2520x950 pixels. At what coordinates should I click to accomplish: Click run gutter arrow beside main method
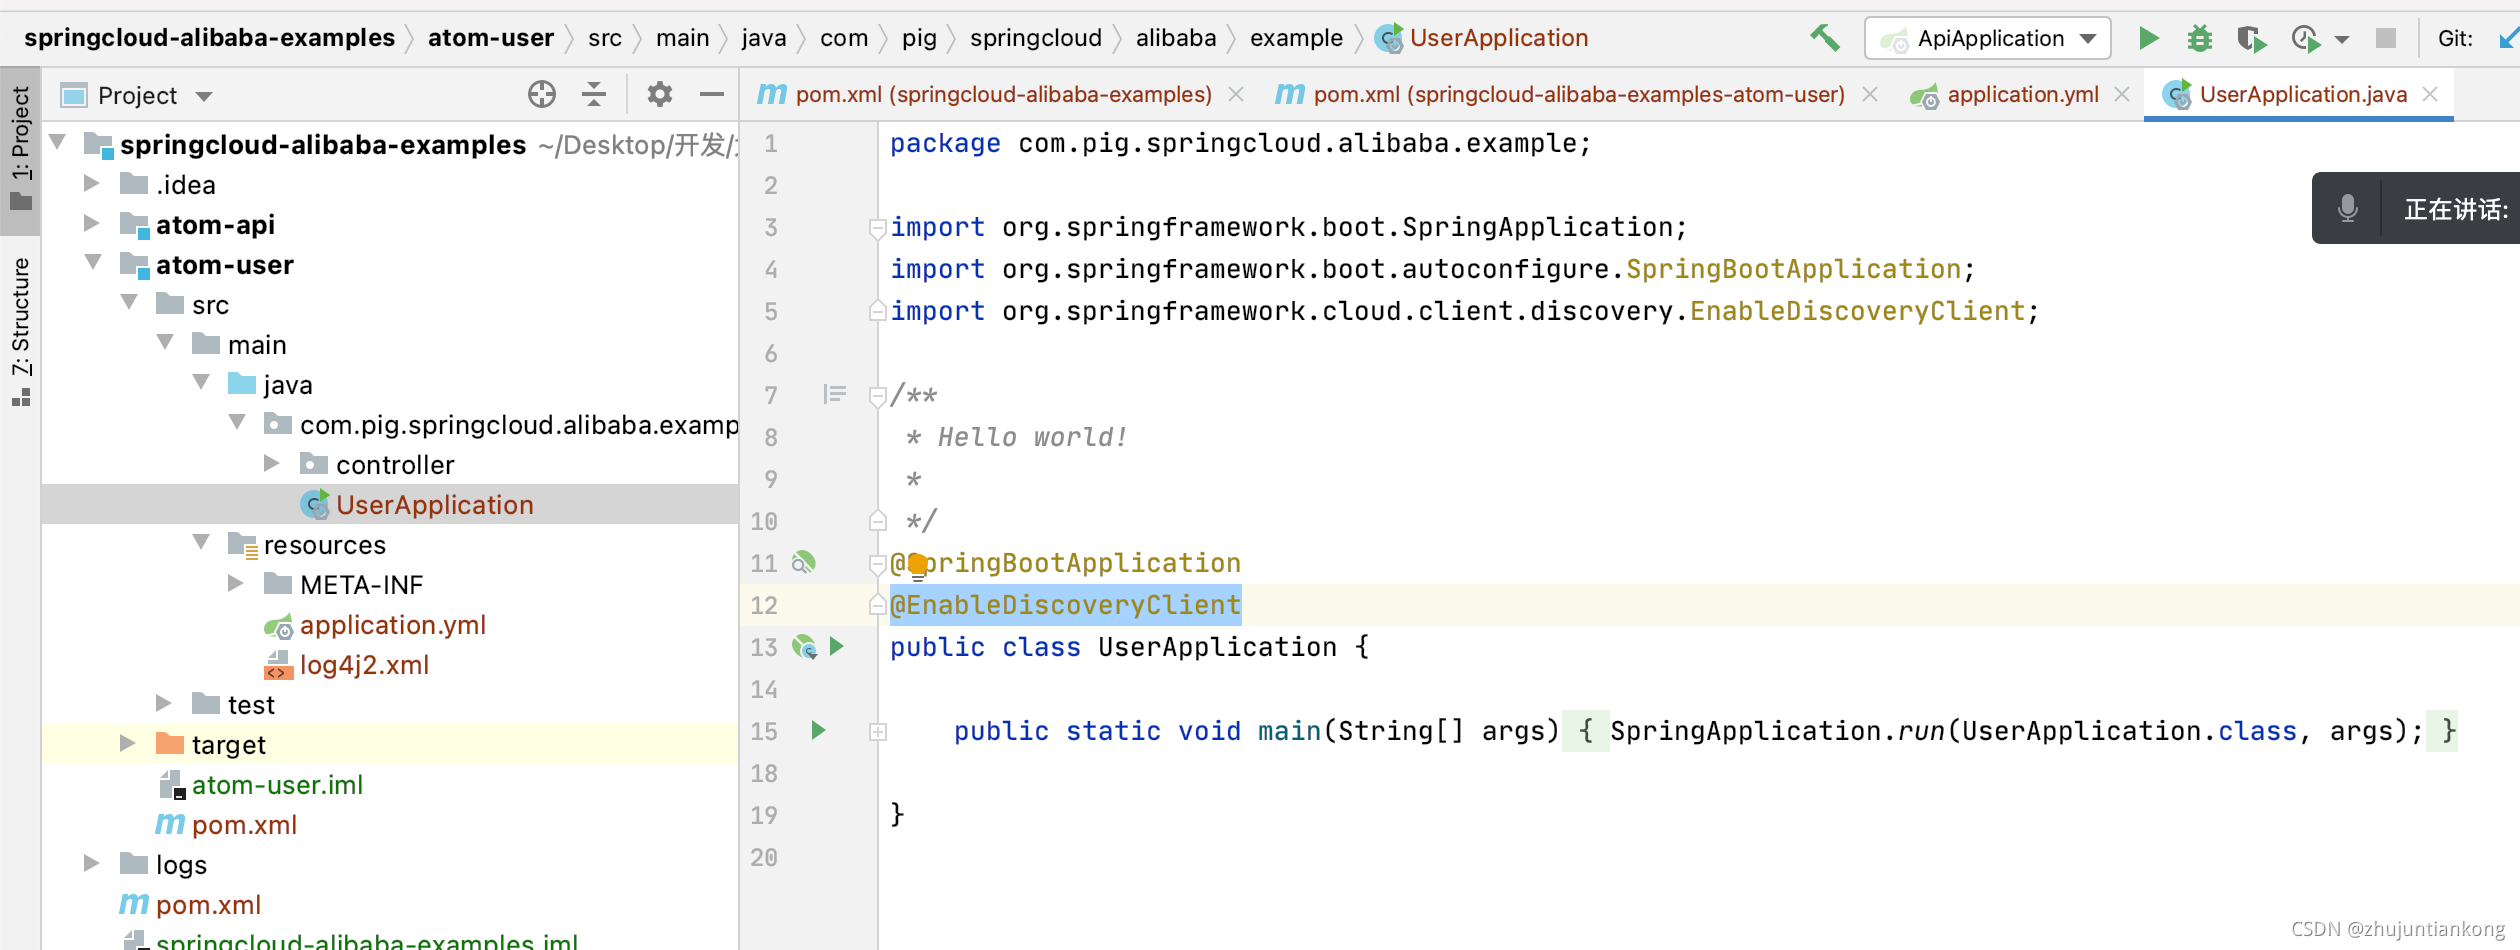click(x=818, y=731)
